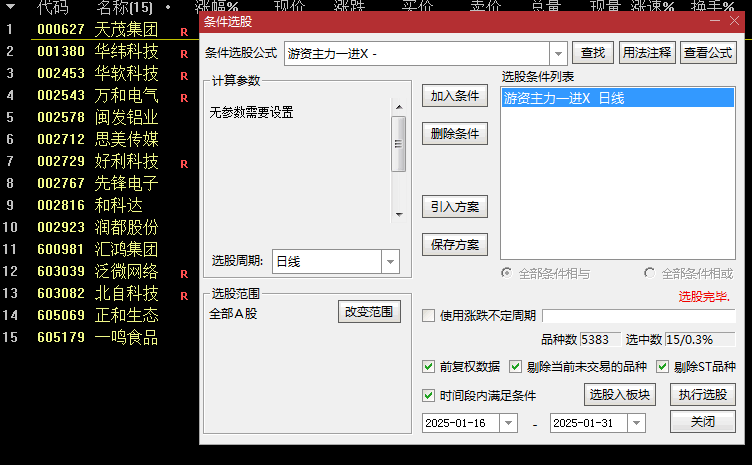Toggle 剔除当前未交易的品种 checkbox
The image size is (752, 465).
pos(515,367)
